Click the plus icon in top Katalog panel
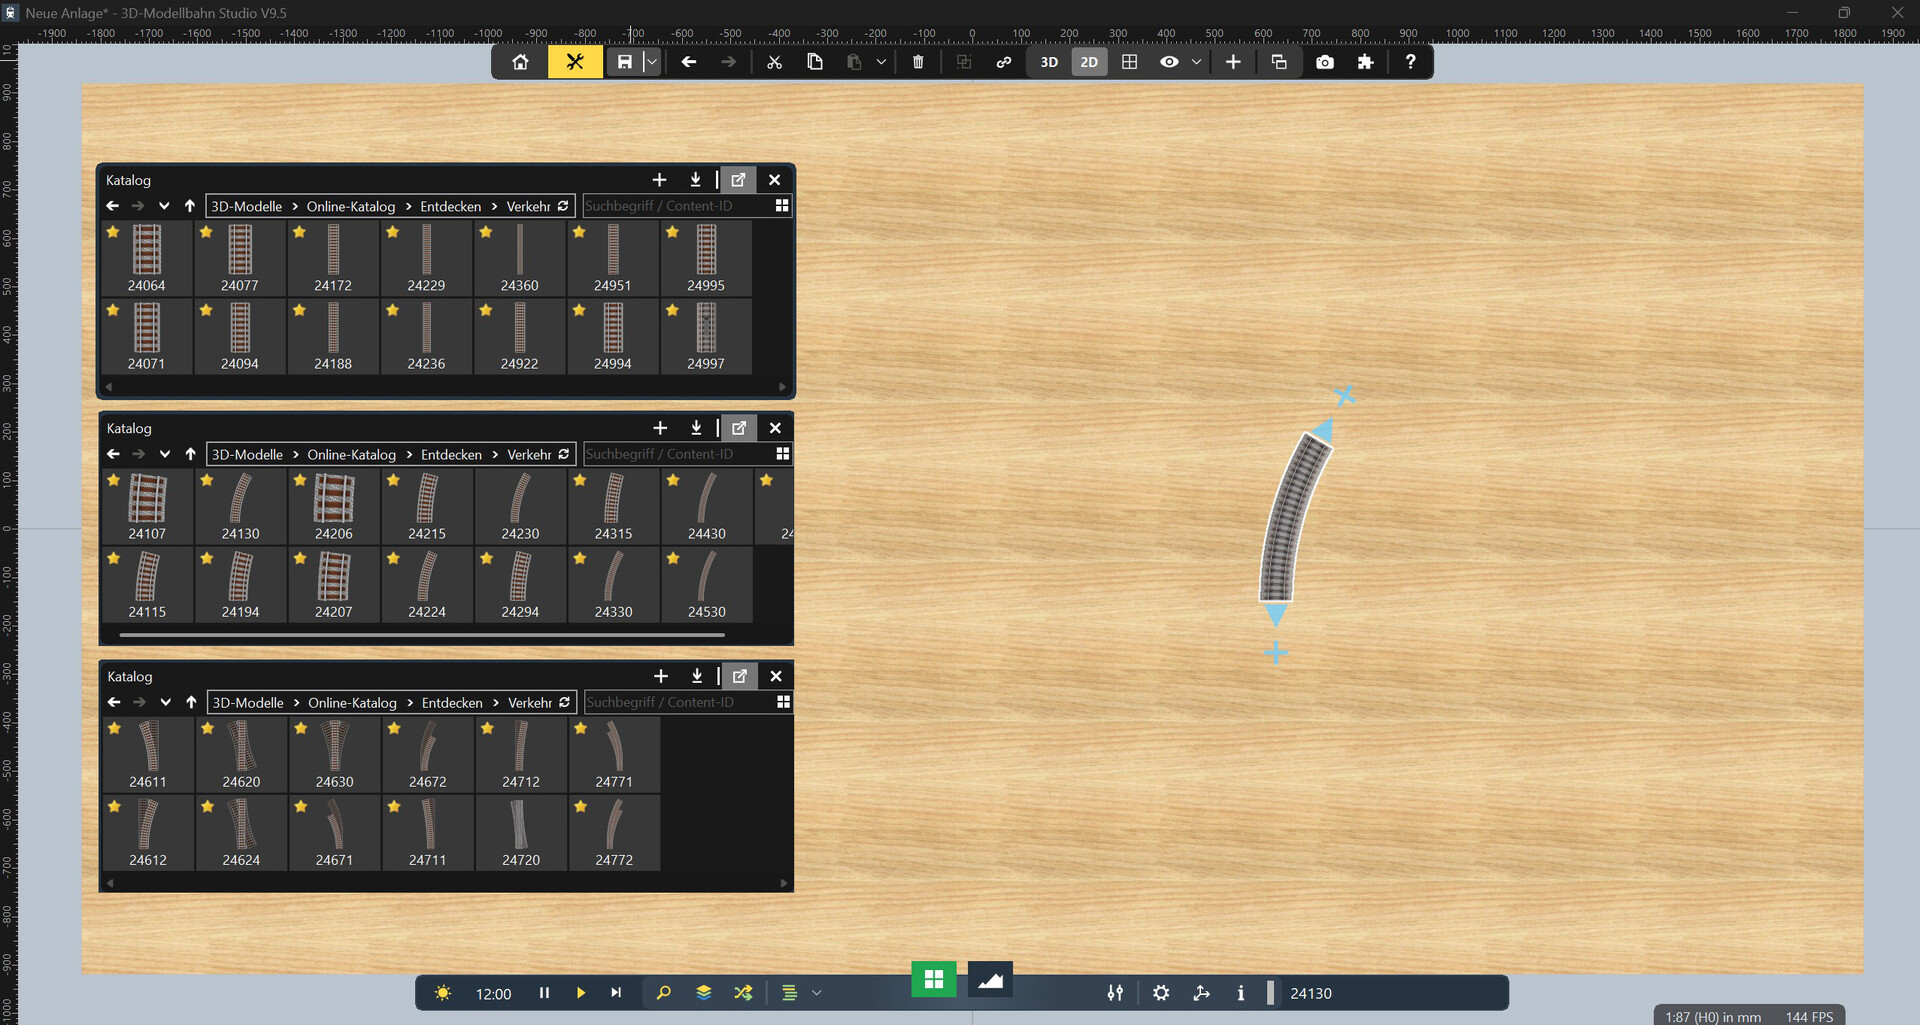Image resolution: width=1920 pixels, height=1025 pixels. 659,180
